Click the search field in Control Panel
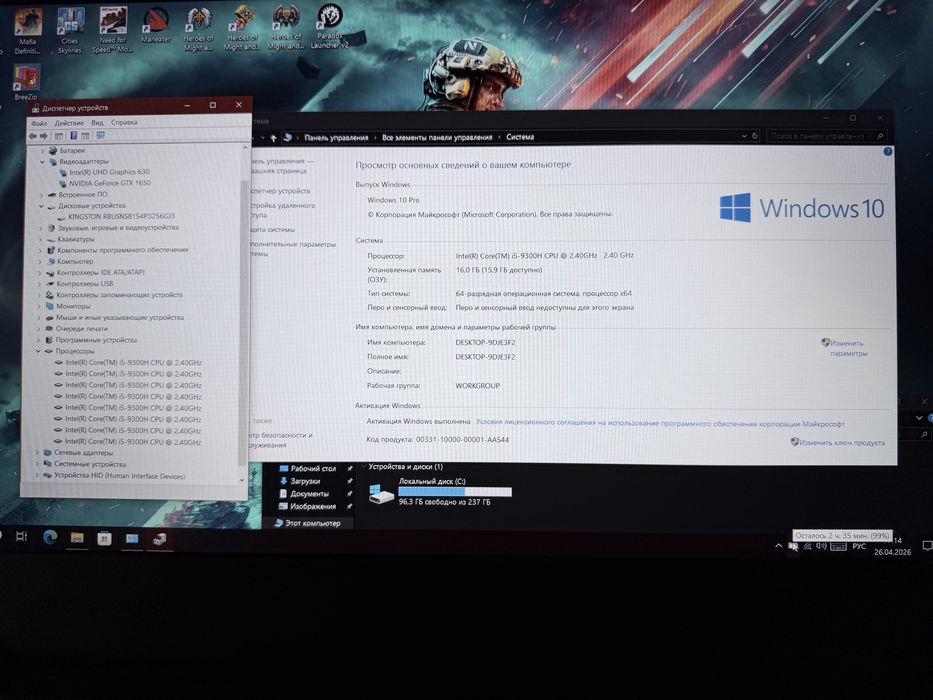The width and height of the screenshot is (933, 700). coord(826,136)
